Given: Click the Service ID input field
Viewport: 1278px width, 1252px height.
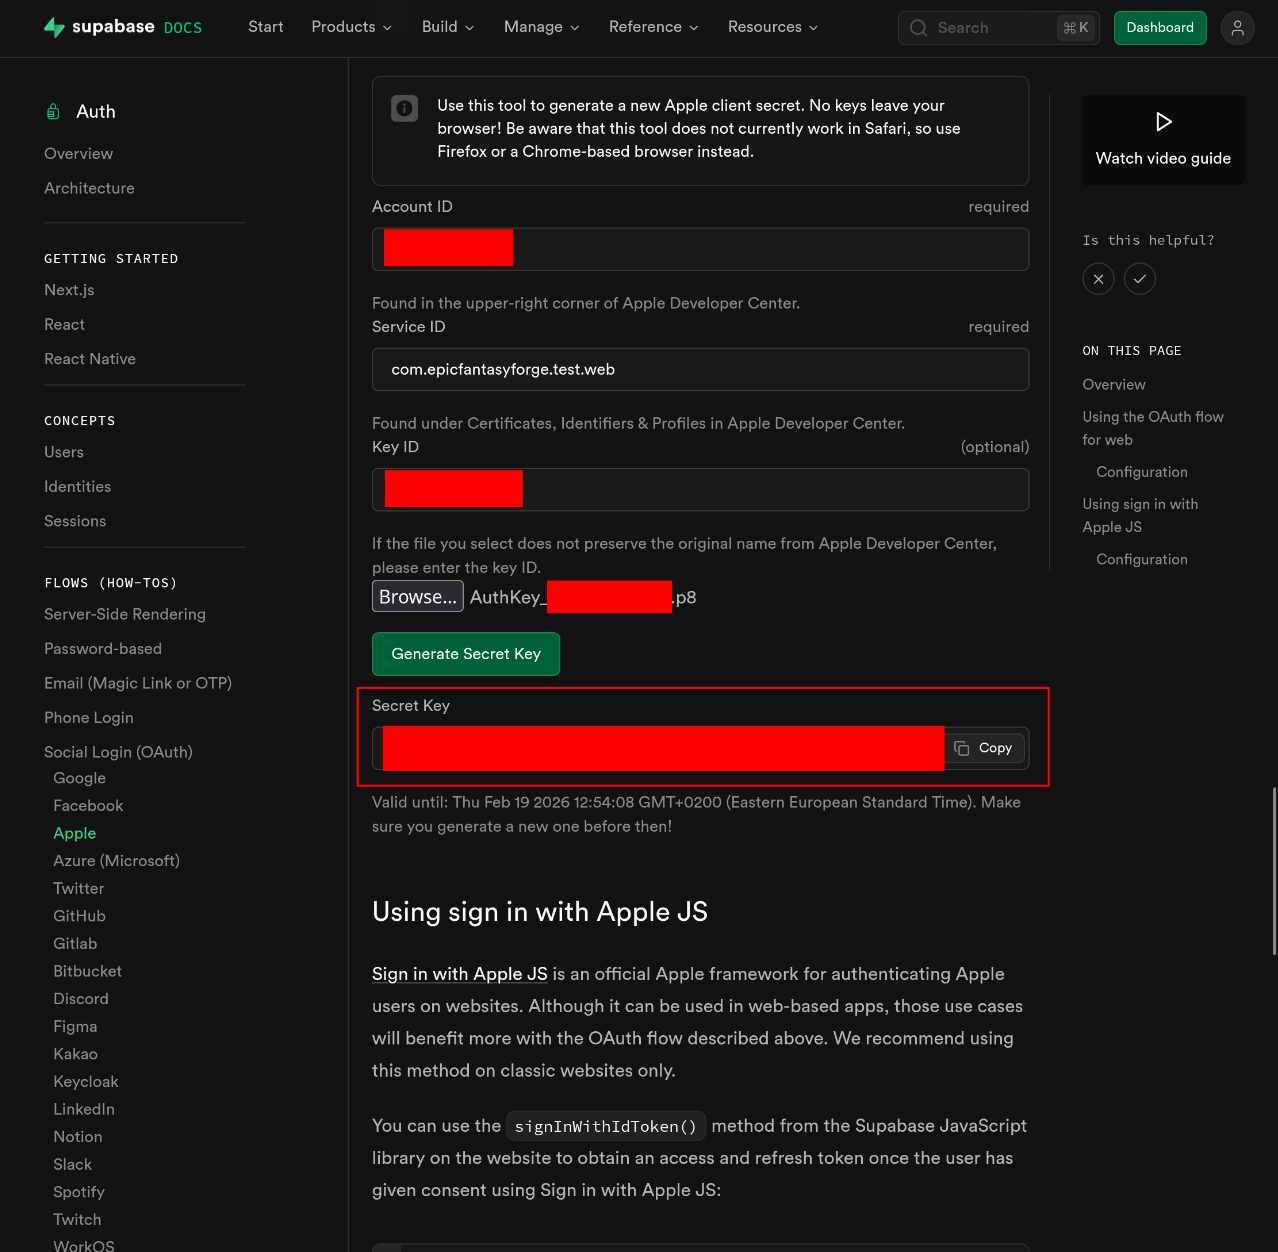Looking at the screenshot, I should point(700,370).
